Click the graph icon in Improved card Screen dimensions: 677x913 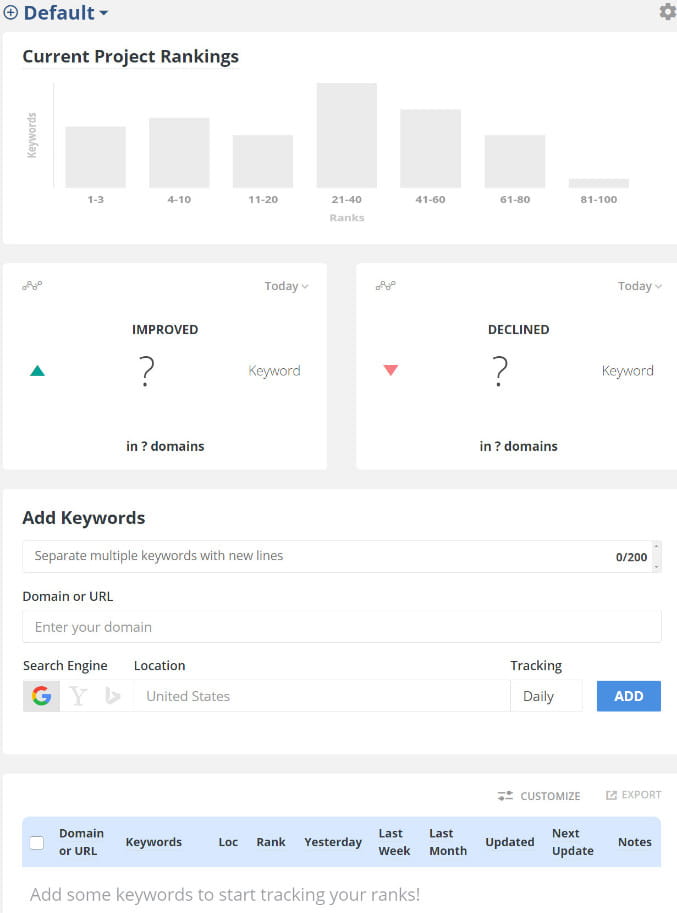pyautogui.click(x=32, y=286)
